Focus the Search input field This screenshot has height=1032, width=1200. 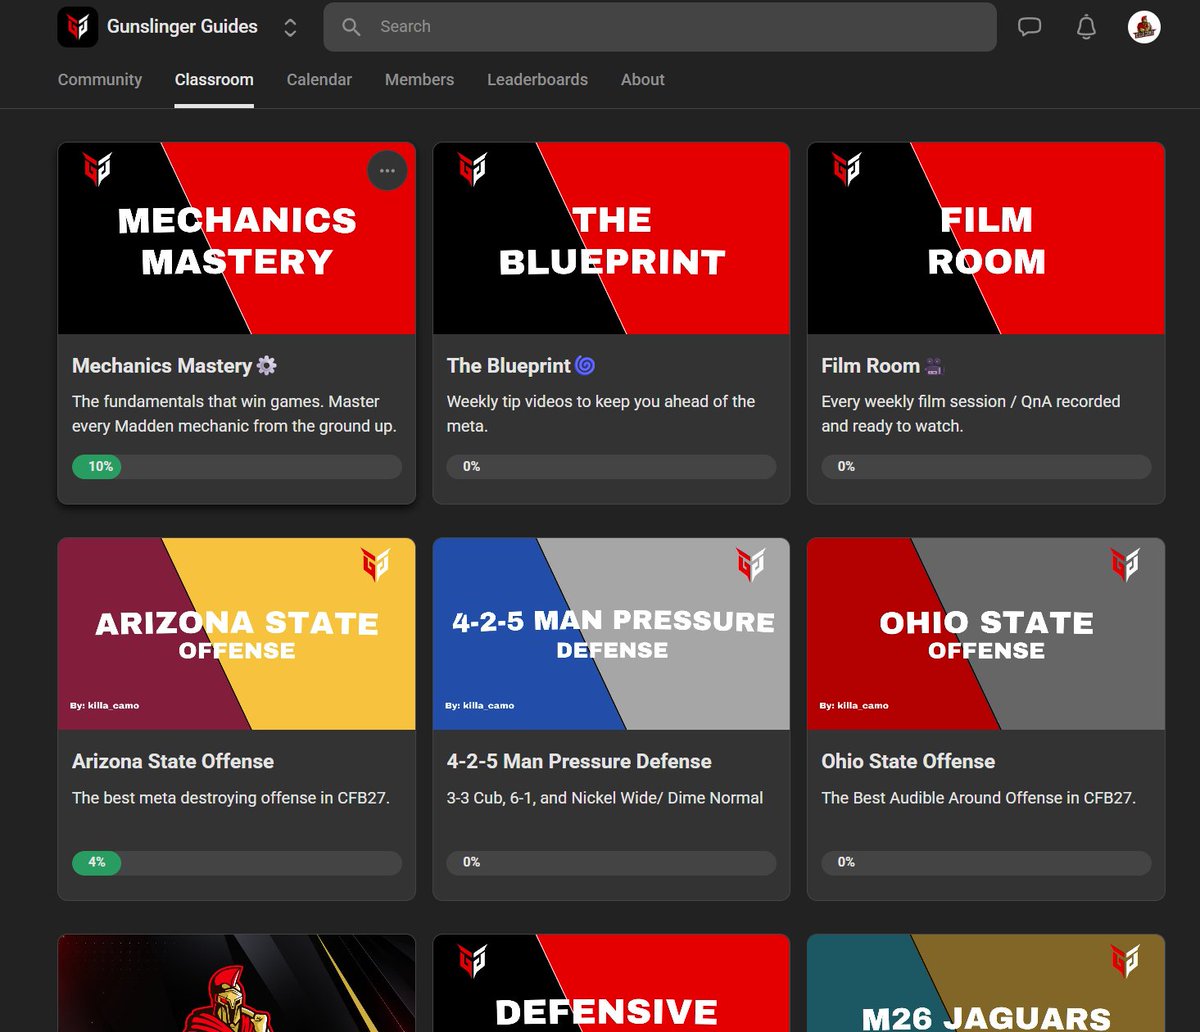coord(660,27)
